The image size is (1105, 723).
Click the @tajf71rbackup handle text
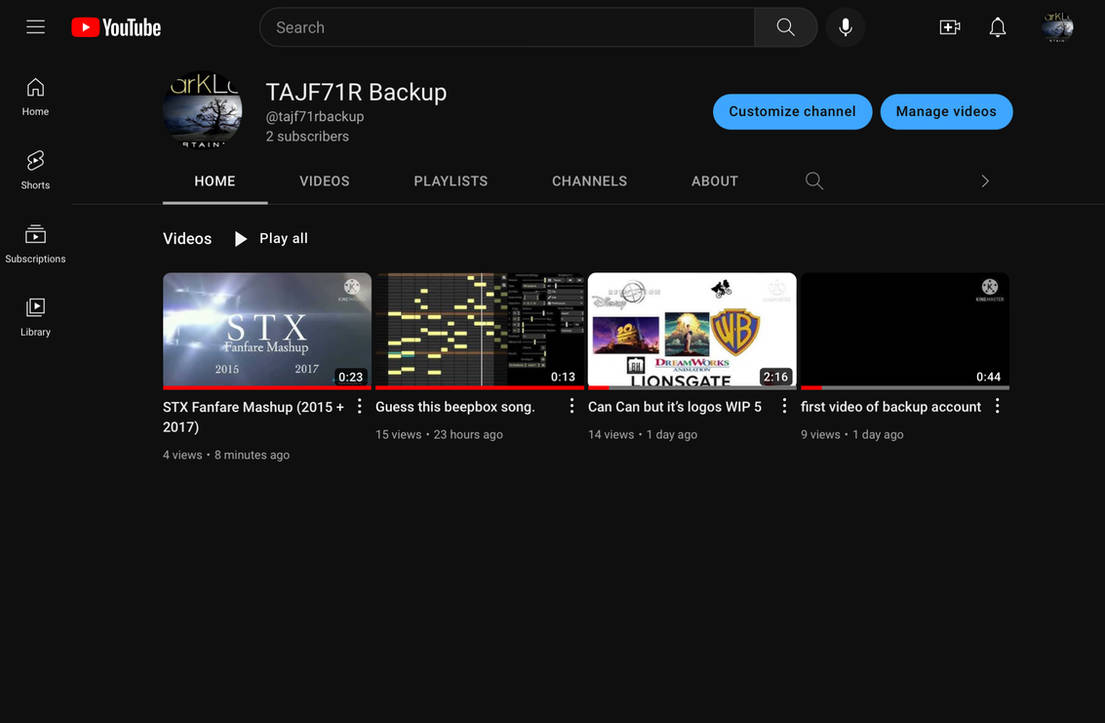coord(314,116)
